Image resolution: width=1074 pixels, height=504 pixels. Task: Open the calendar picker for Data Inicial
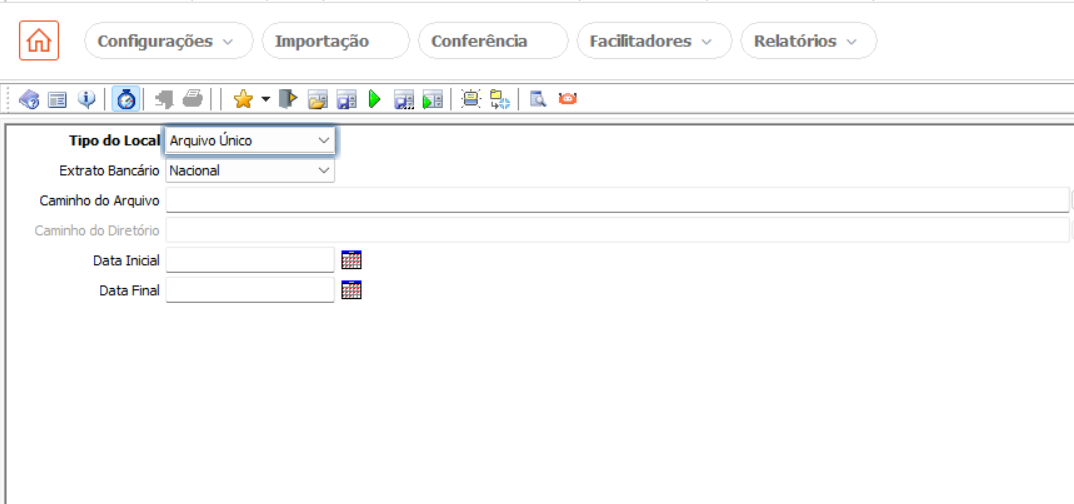351,260
